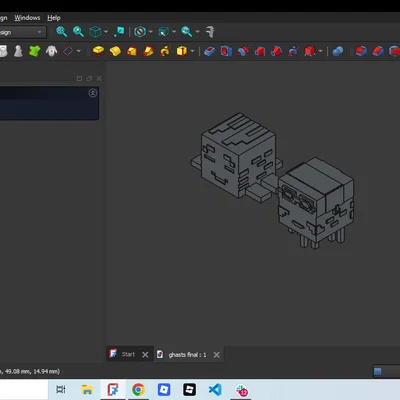
Task: Click the green sub-shape binder icon
Action: 34,51
